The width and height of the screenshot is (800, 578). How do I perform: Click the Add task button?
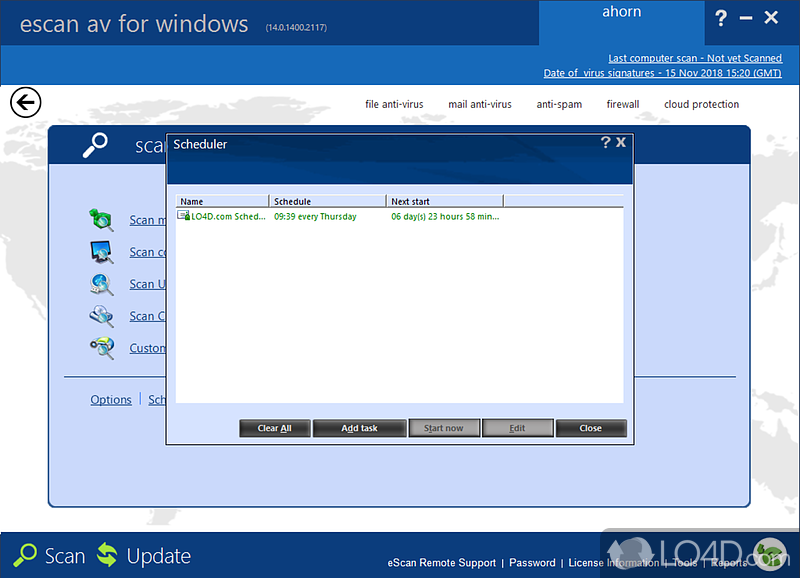click(x=359, y=428)
